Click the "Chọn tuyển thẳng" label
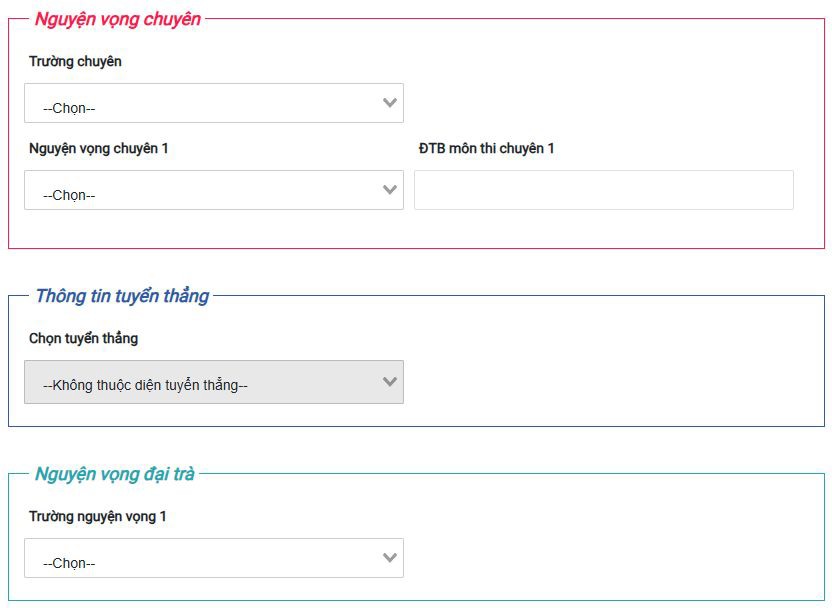 (83, 339)
